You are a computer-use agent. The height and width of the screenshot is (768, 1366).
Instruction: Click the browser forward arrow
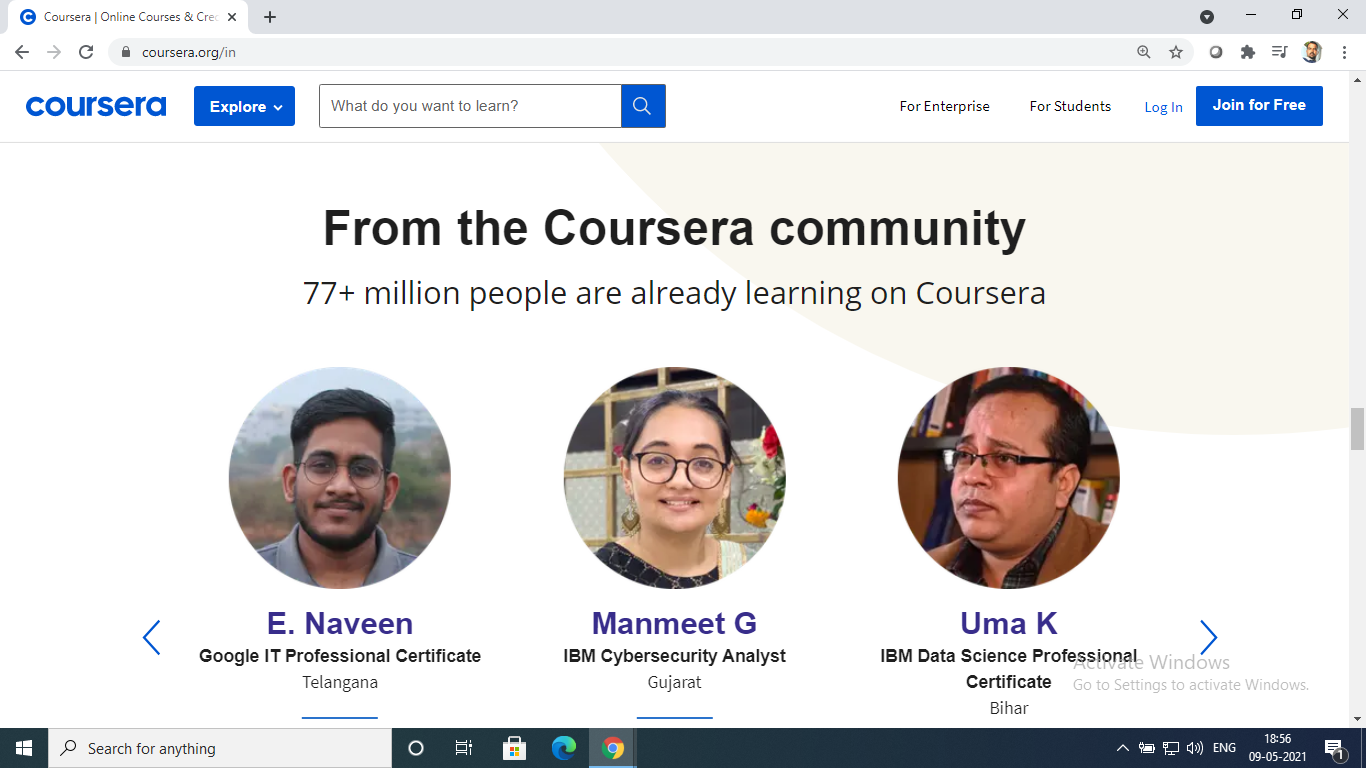[x=54, y=52]
